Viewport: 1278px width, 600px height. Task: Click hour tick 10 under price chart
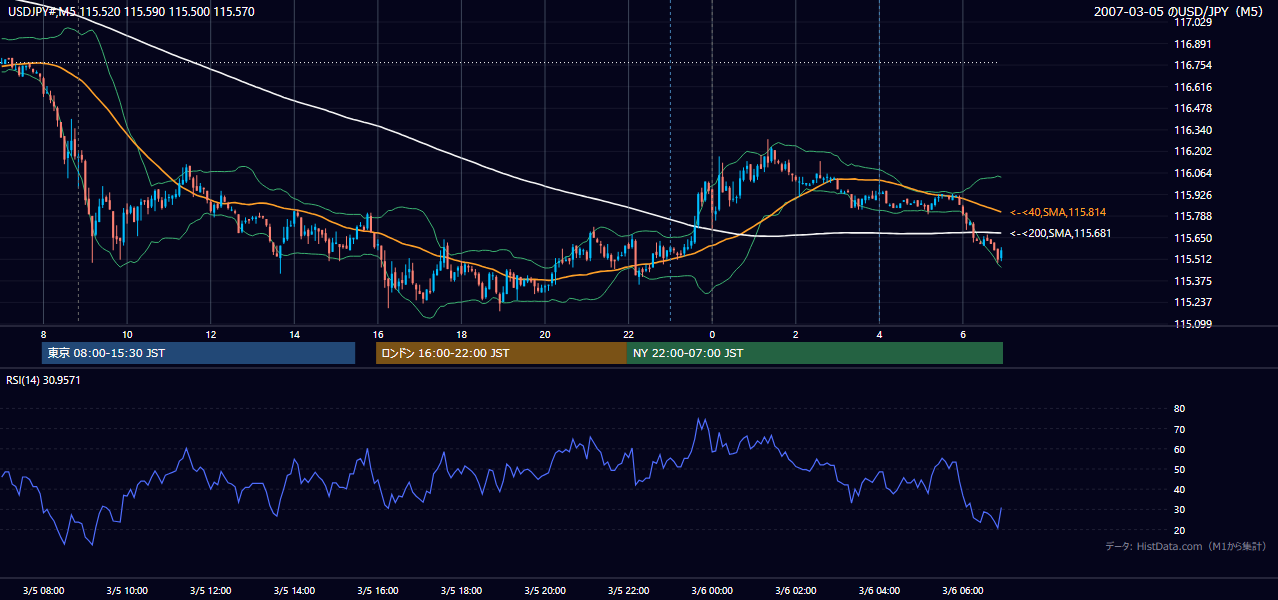pyautogui.click(x=127, y=334)
